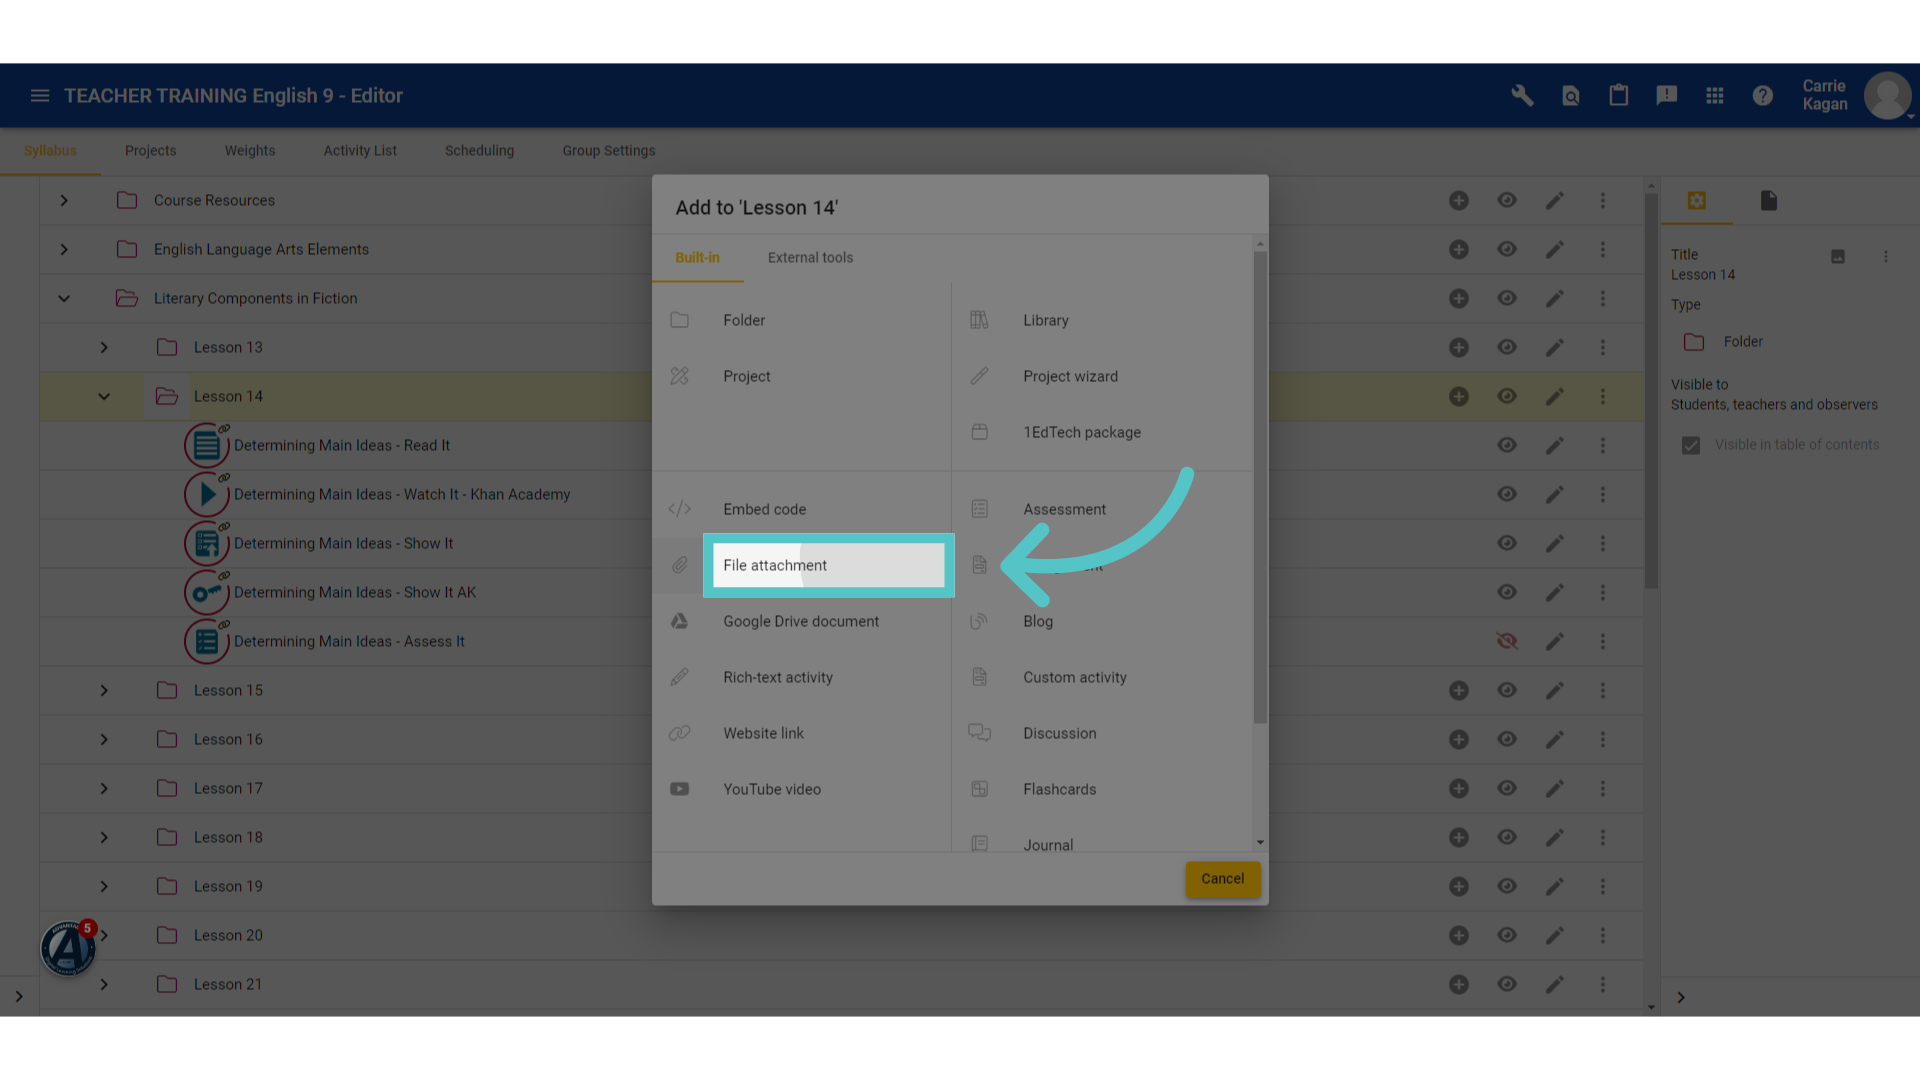Click the document tab icon in right panel
The width and height of the screenshot is (1920, 1080).
pos(1769,201)
